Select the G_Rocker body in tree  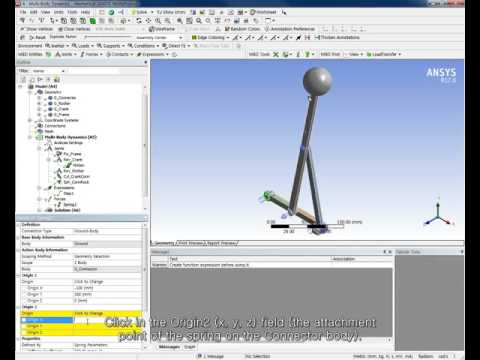(62, 103)
